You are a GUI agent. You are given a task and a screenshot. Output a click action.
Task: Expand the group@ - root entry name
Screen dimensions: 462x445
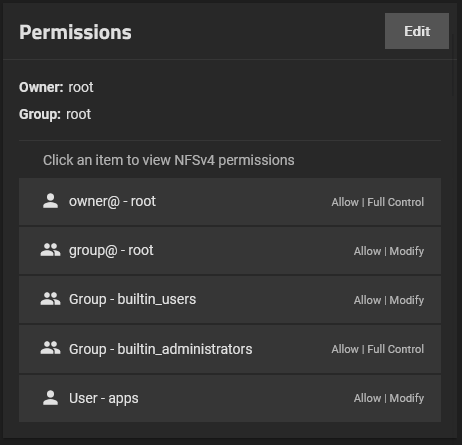pos(111,251)
